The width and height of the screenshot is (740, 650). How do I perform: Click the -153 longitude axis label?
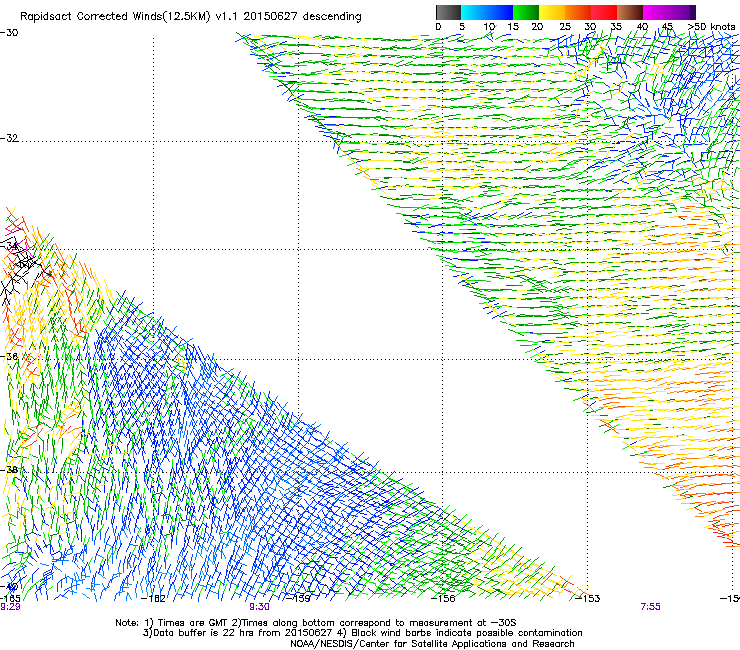tap(588, 598)
